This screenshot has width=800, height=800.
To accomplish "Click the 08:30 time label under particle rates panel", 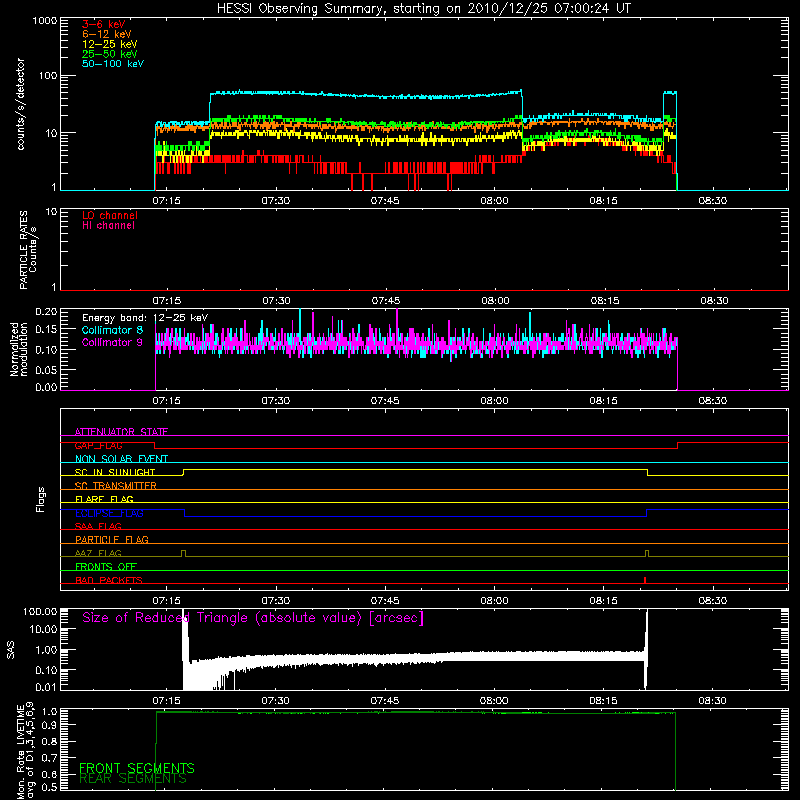I will pos(713,301).
